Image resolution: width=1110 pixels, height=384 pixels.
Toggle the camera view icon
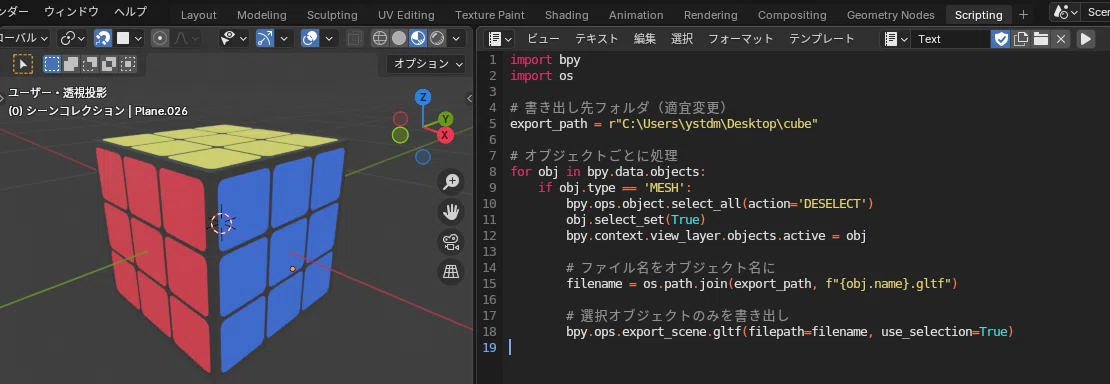[451, 242]
